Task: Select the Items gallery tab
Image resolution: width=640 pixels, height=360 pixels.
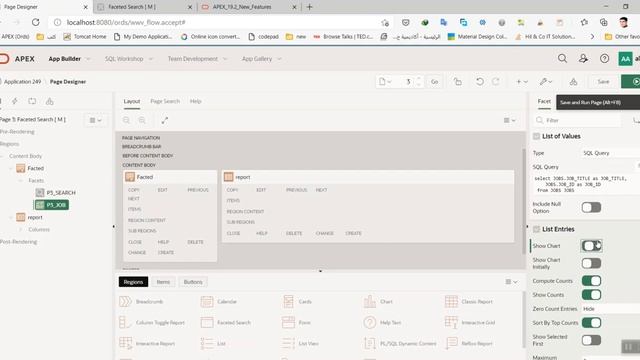Action: point(163,282)
